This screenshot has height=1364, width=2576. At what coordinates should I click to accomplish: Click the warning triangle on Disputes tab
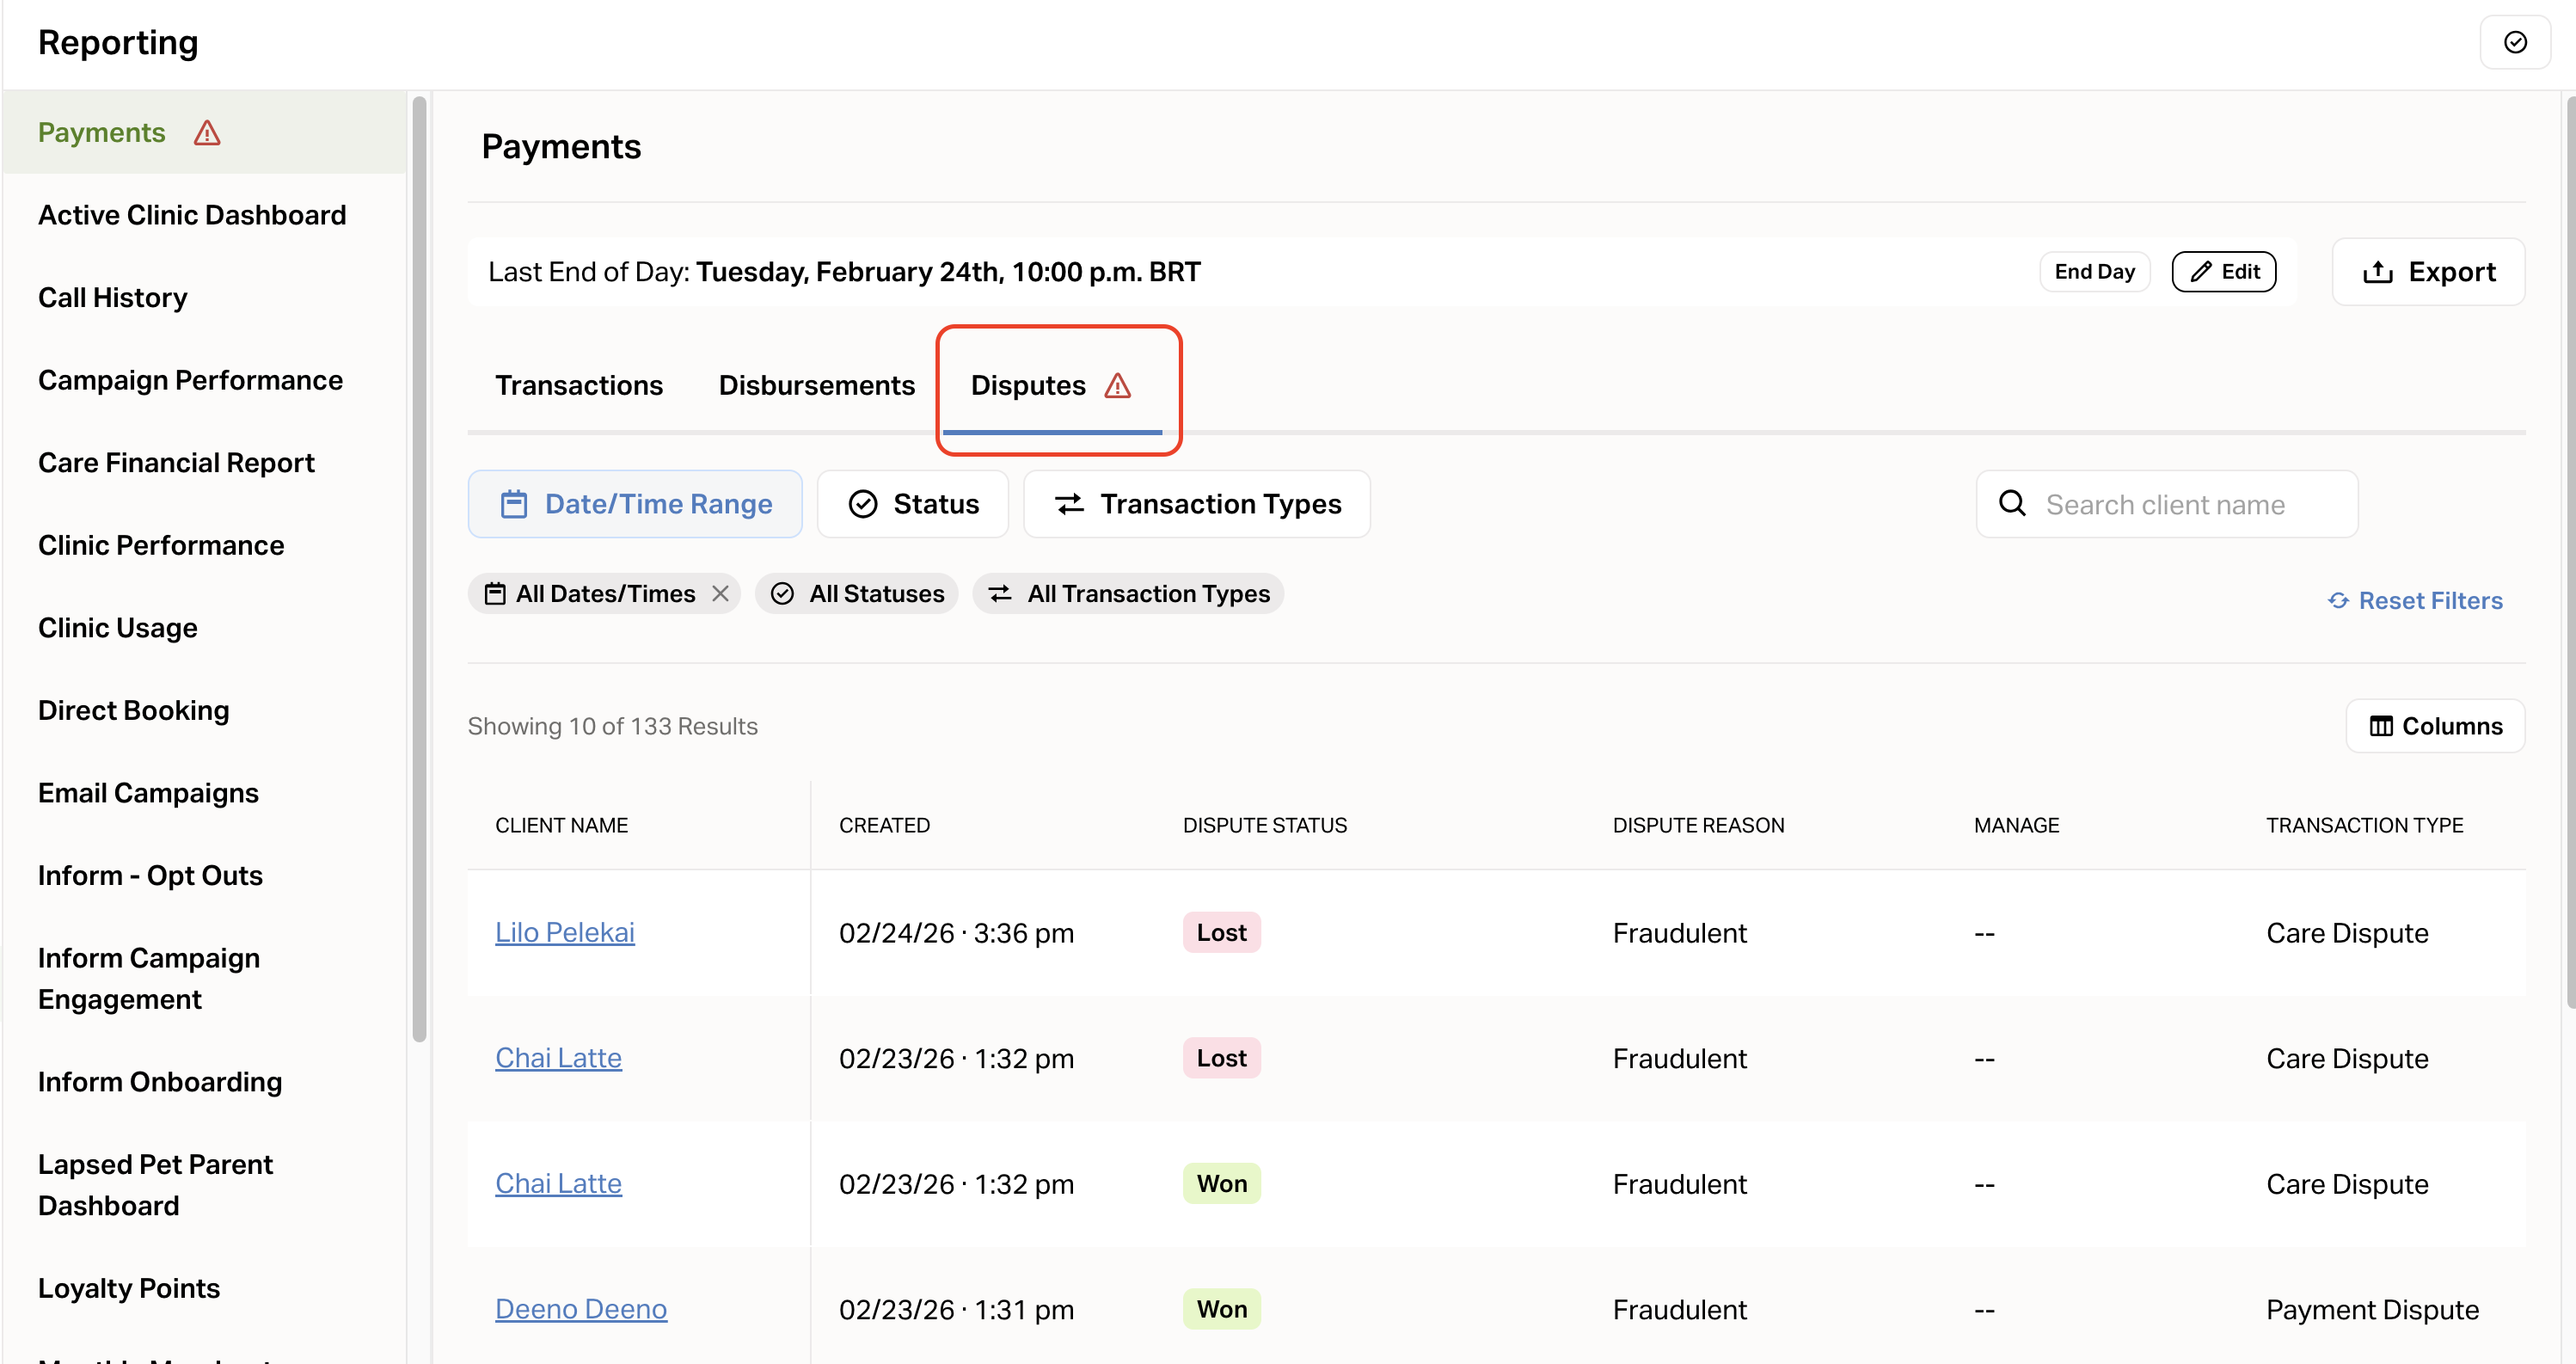pos(1117,386)
